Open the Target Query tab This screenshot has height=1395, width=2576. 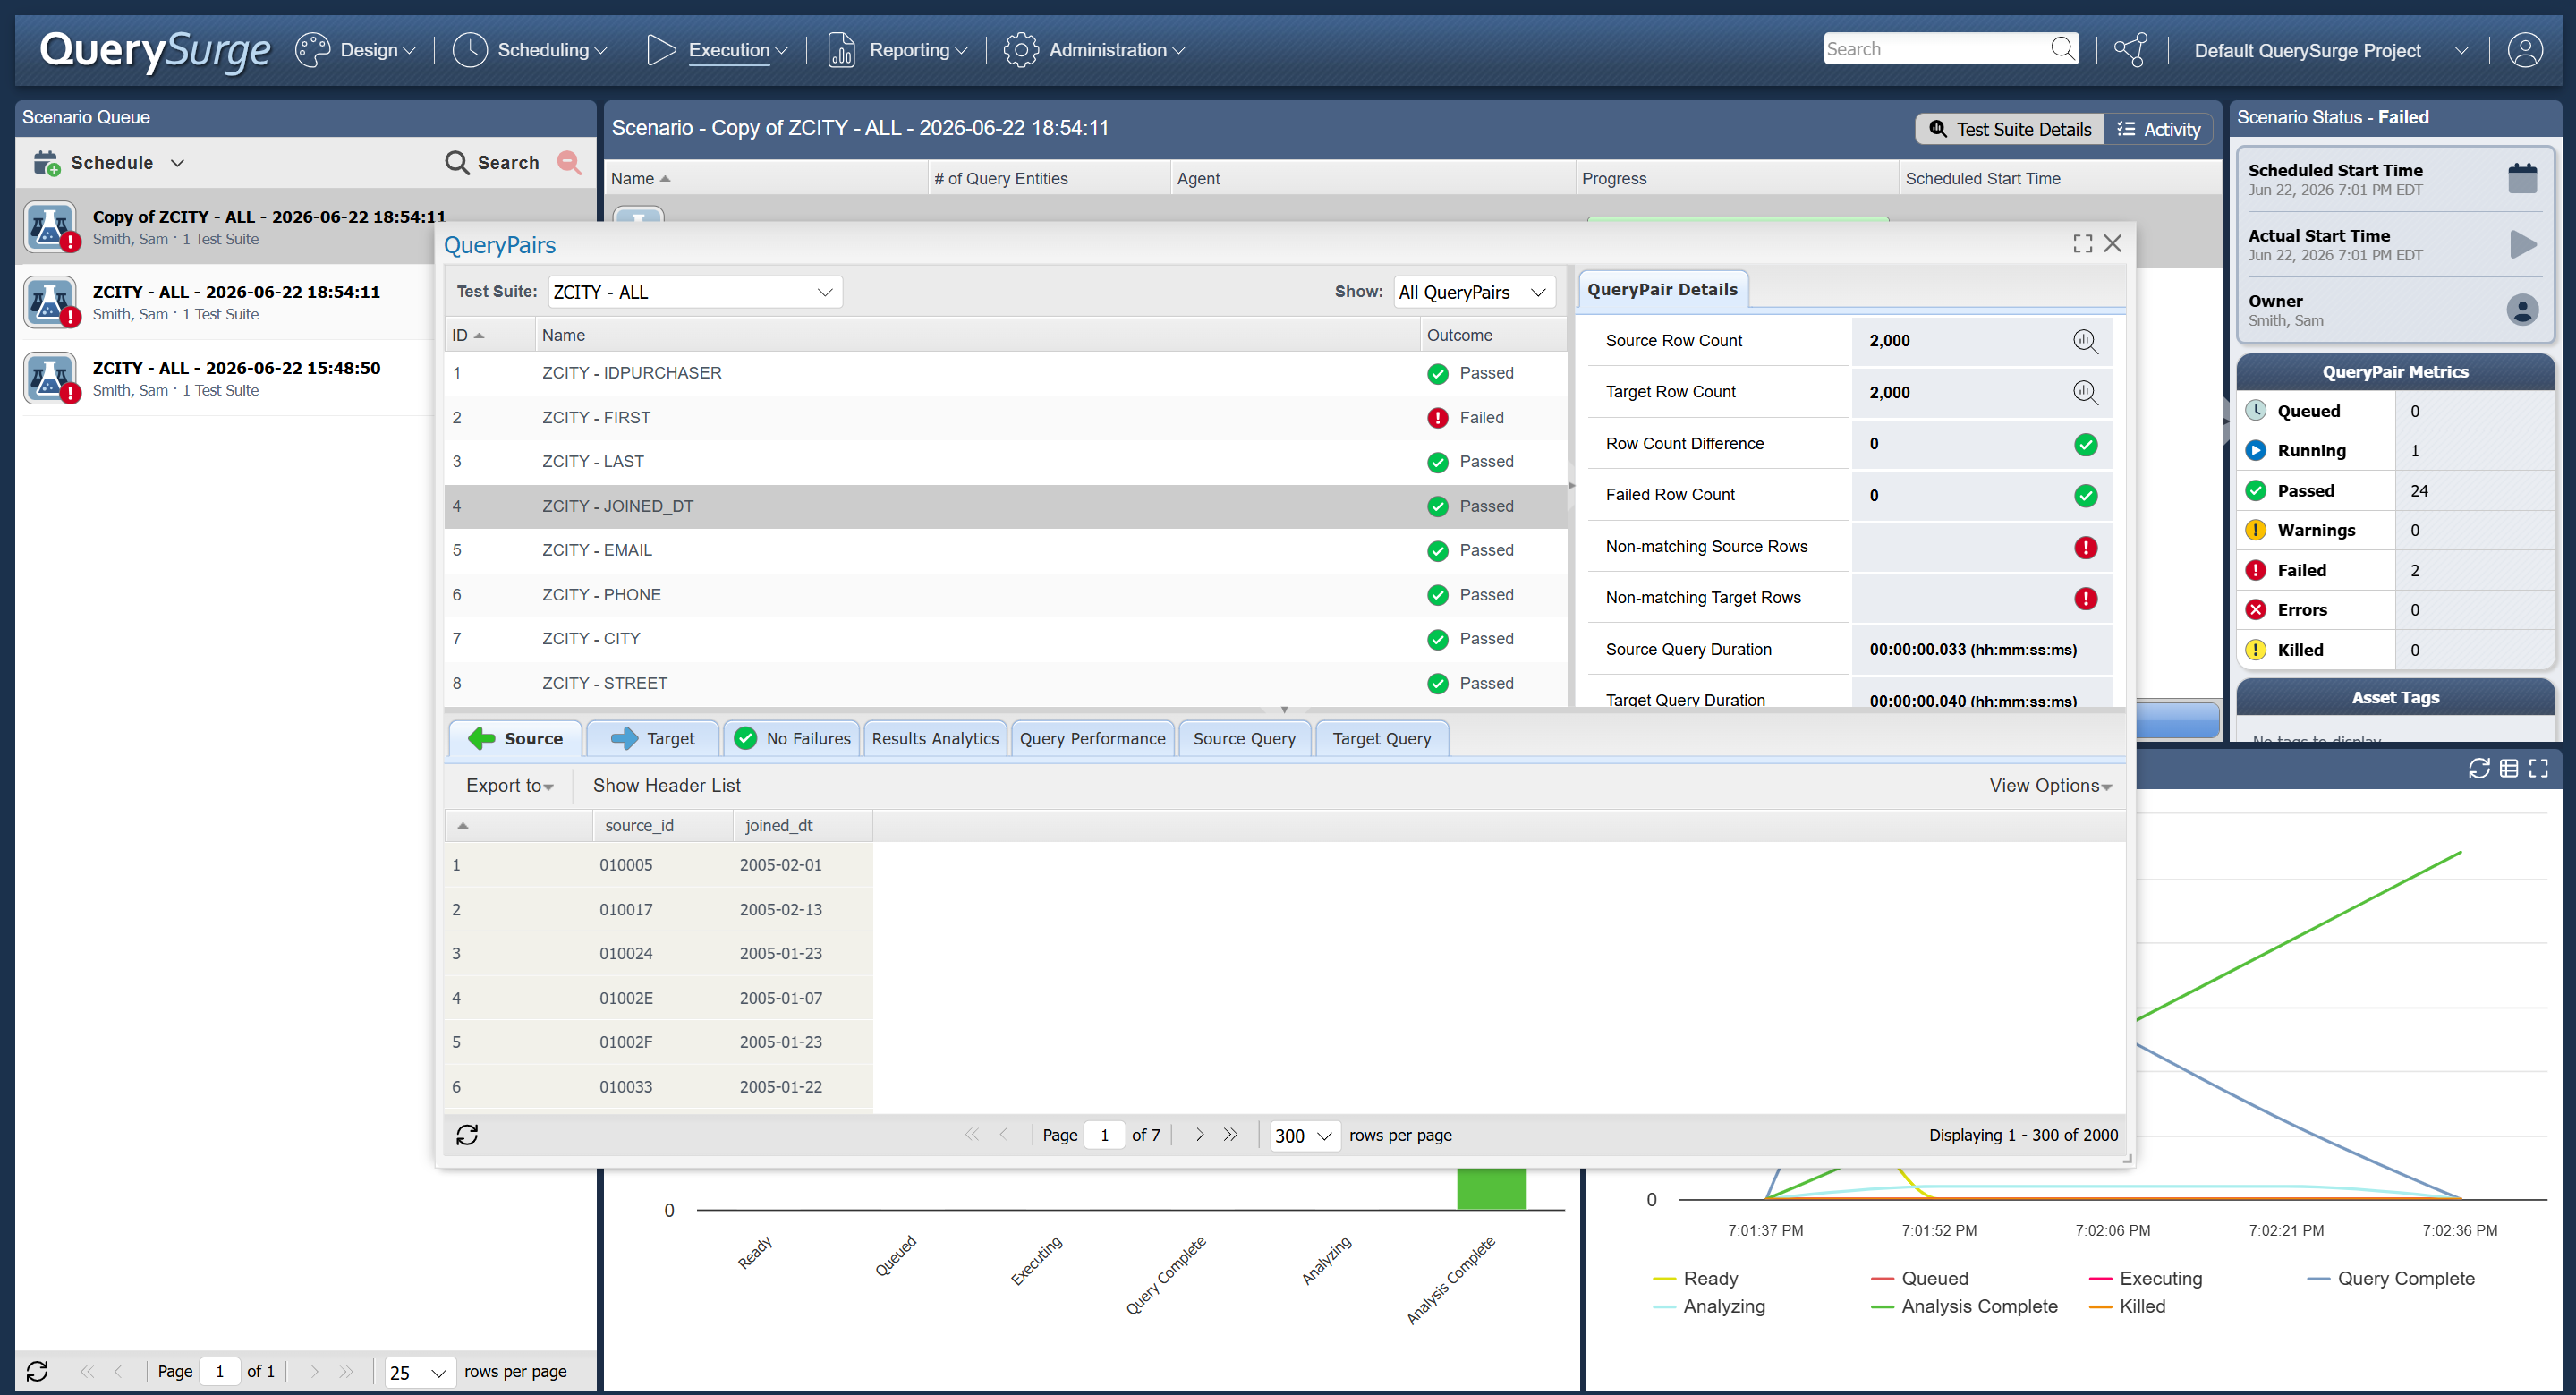click(1381, 738)
